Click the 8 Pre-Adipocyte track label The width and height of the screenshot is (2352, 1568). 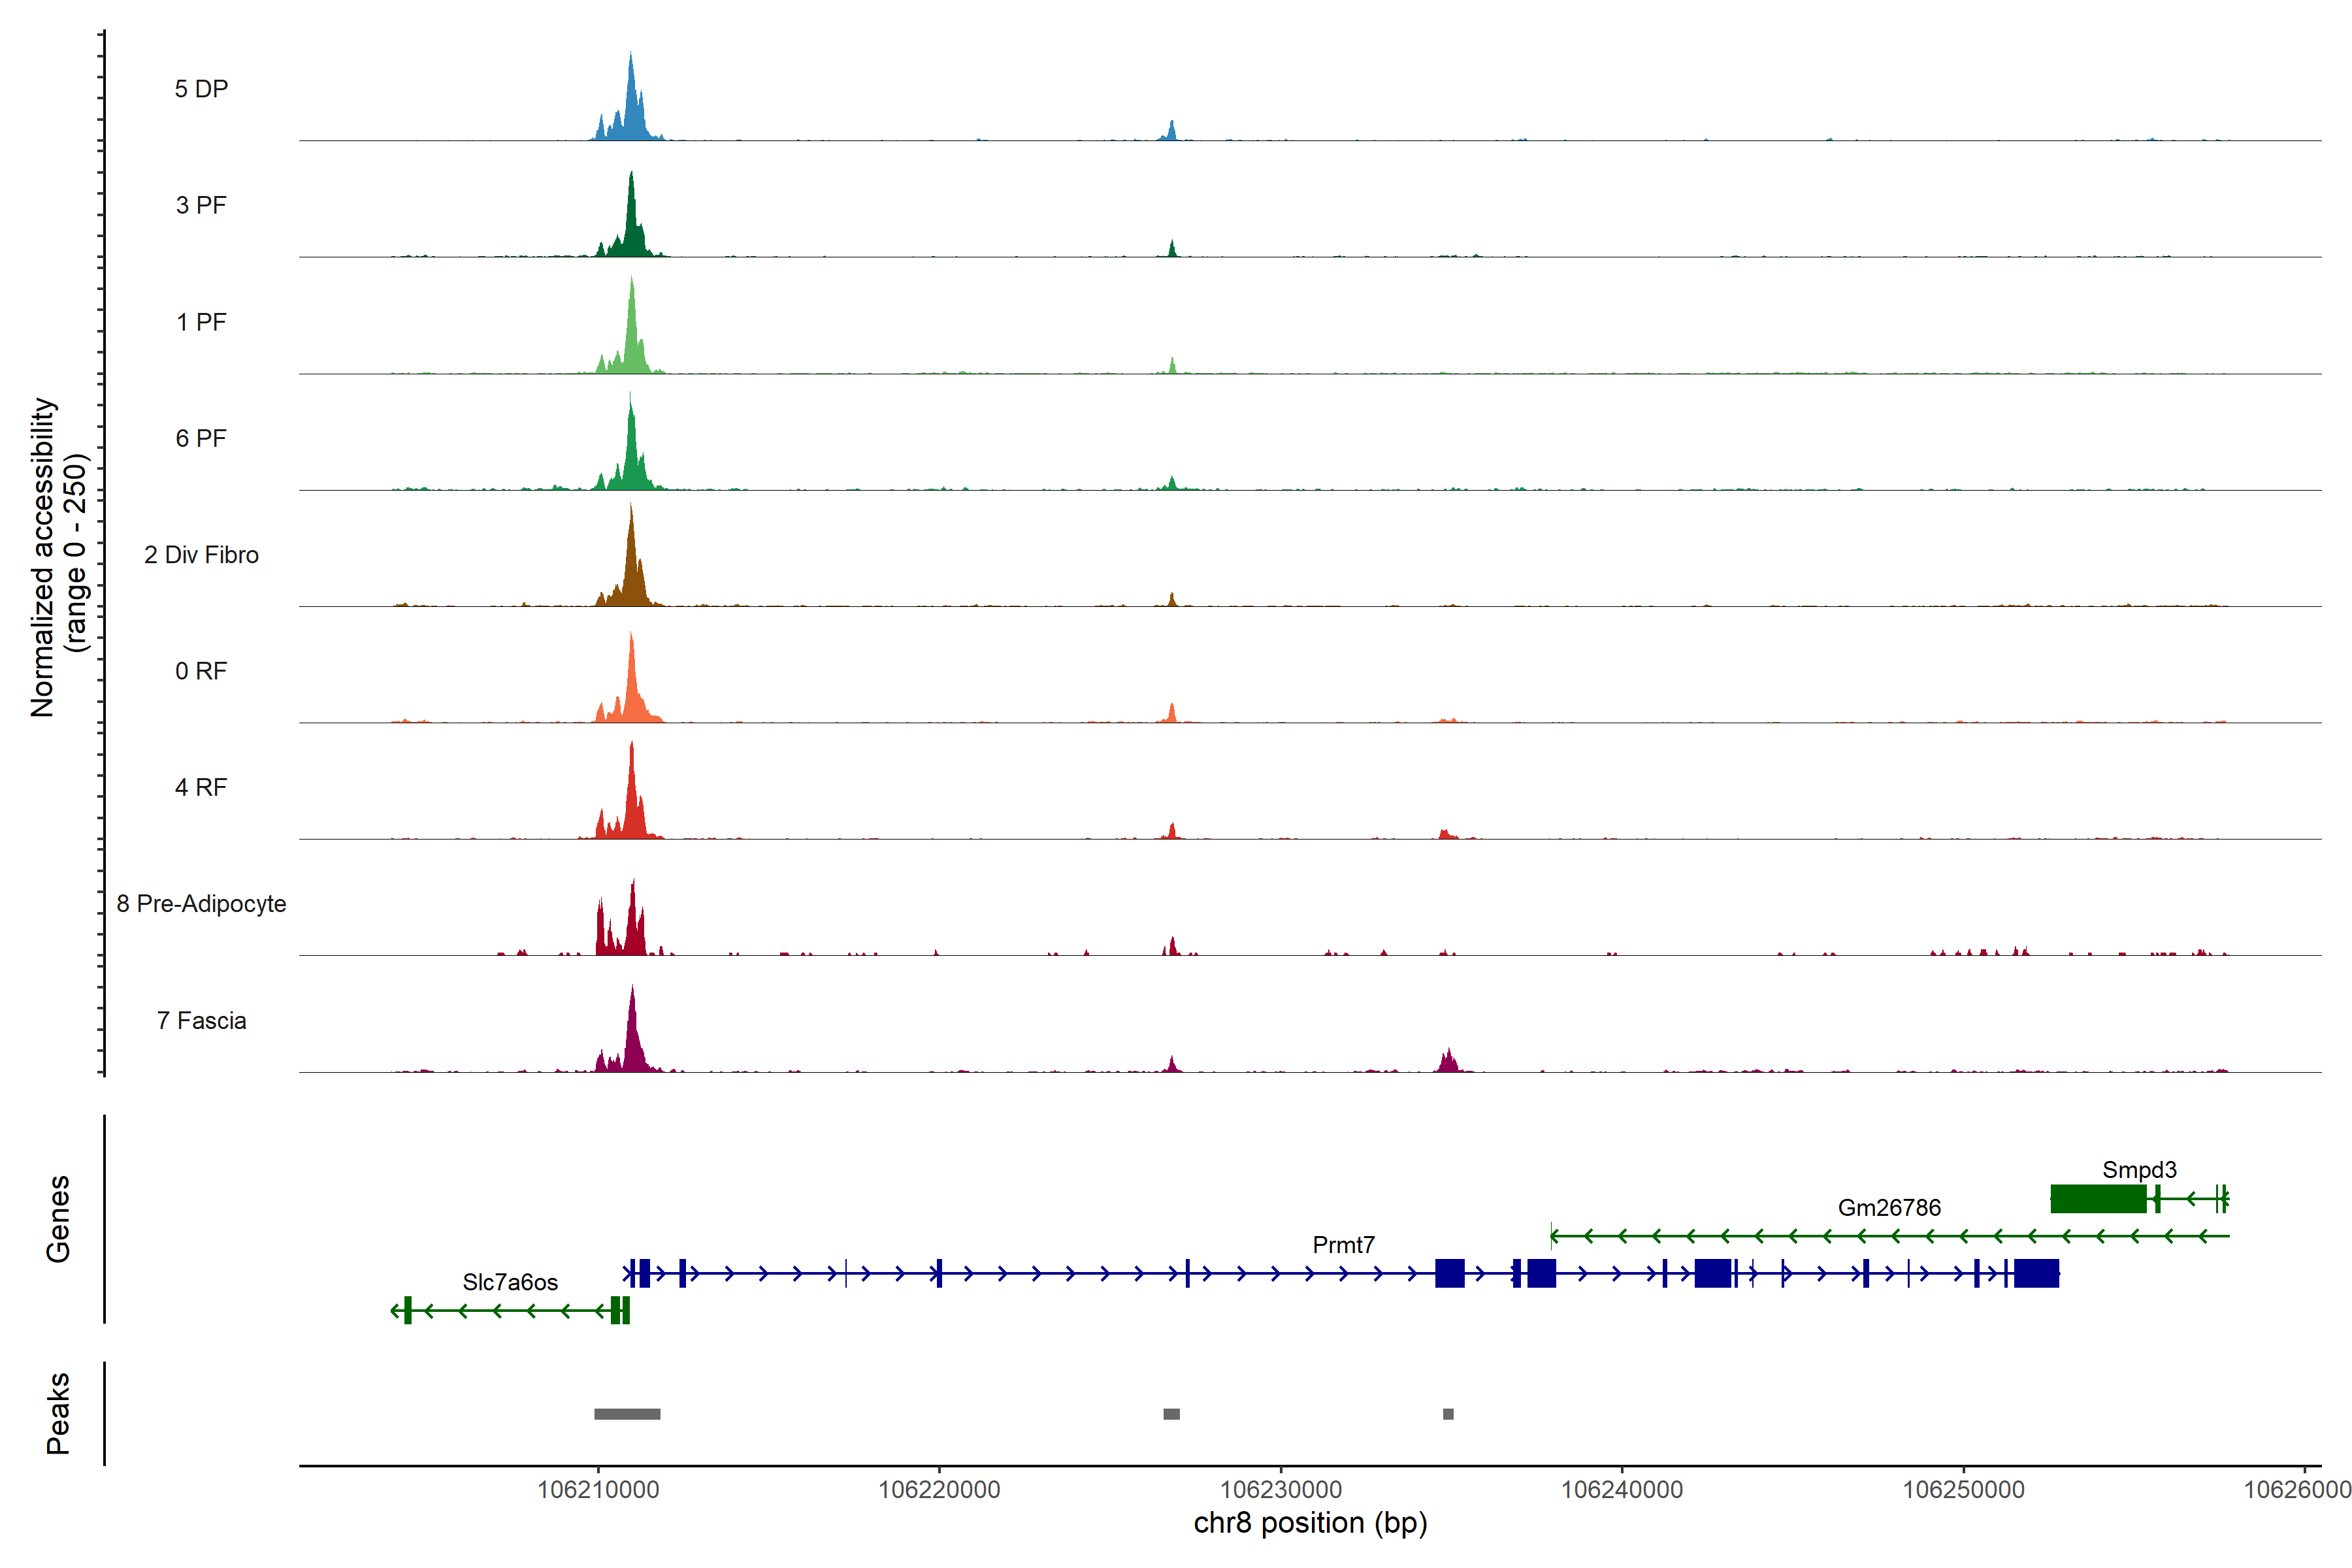[x=201, y=904]
